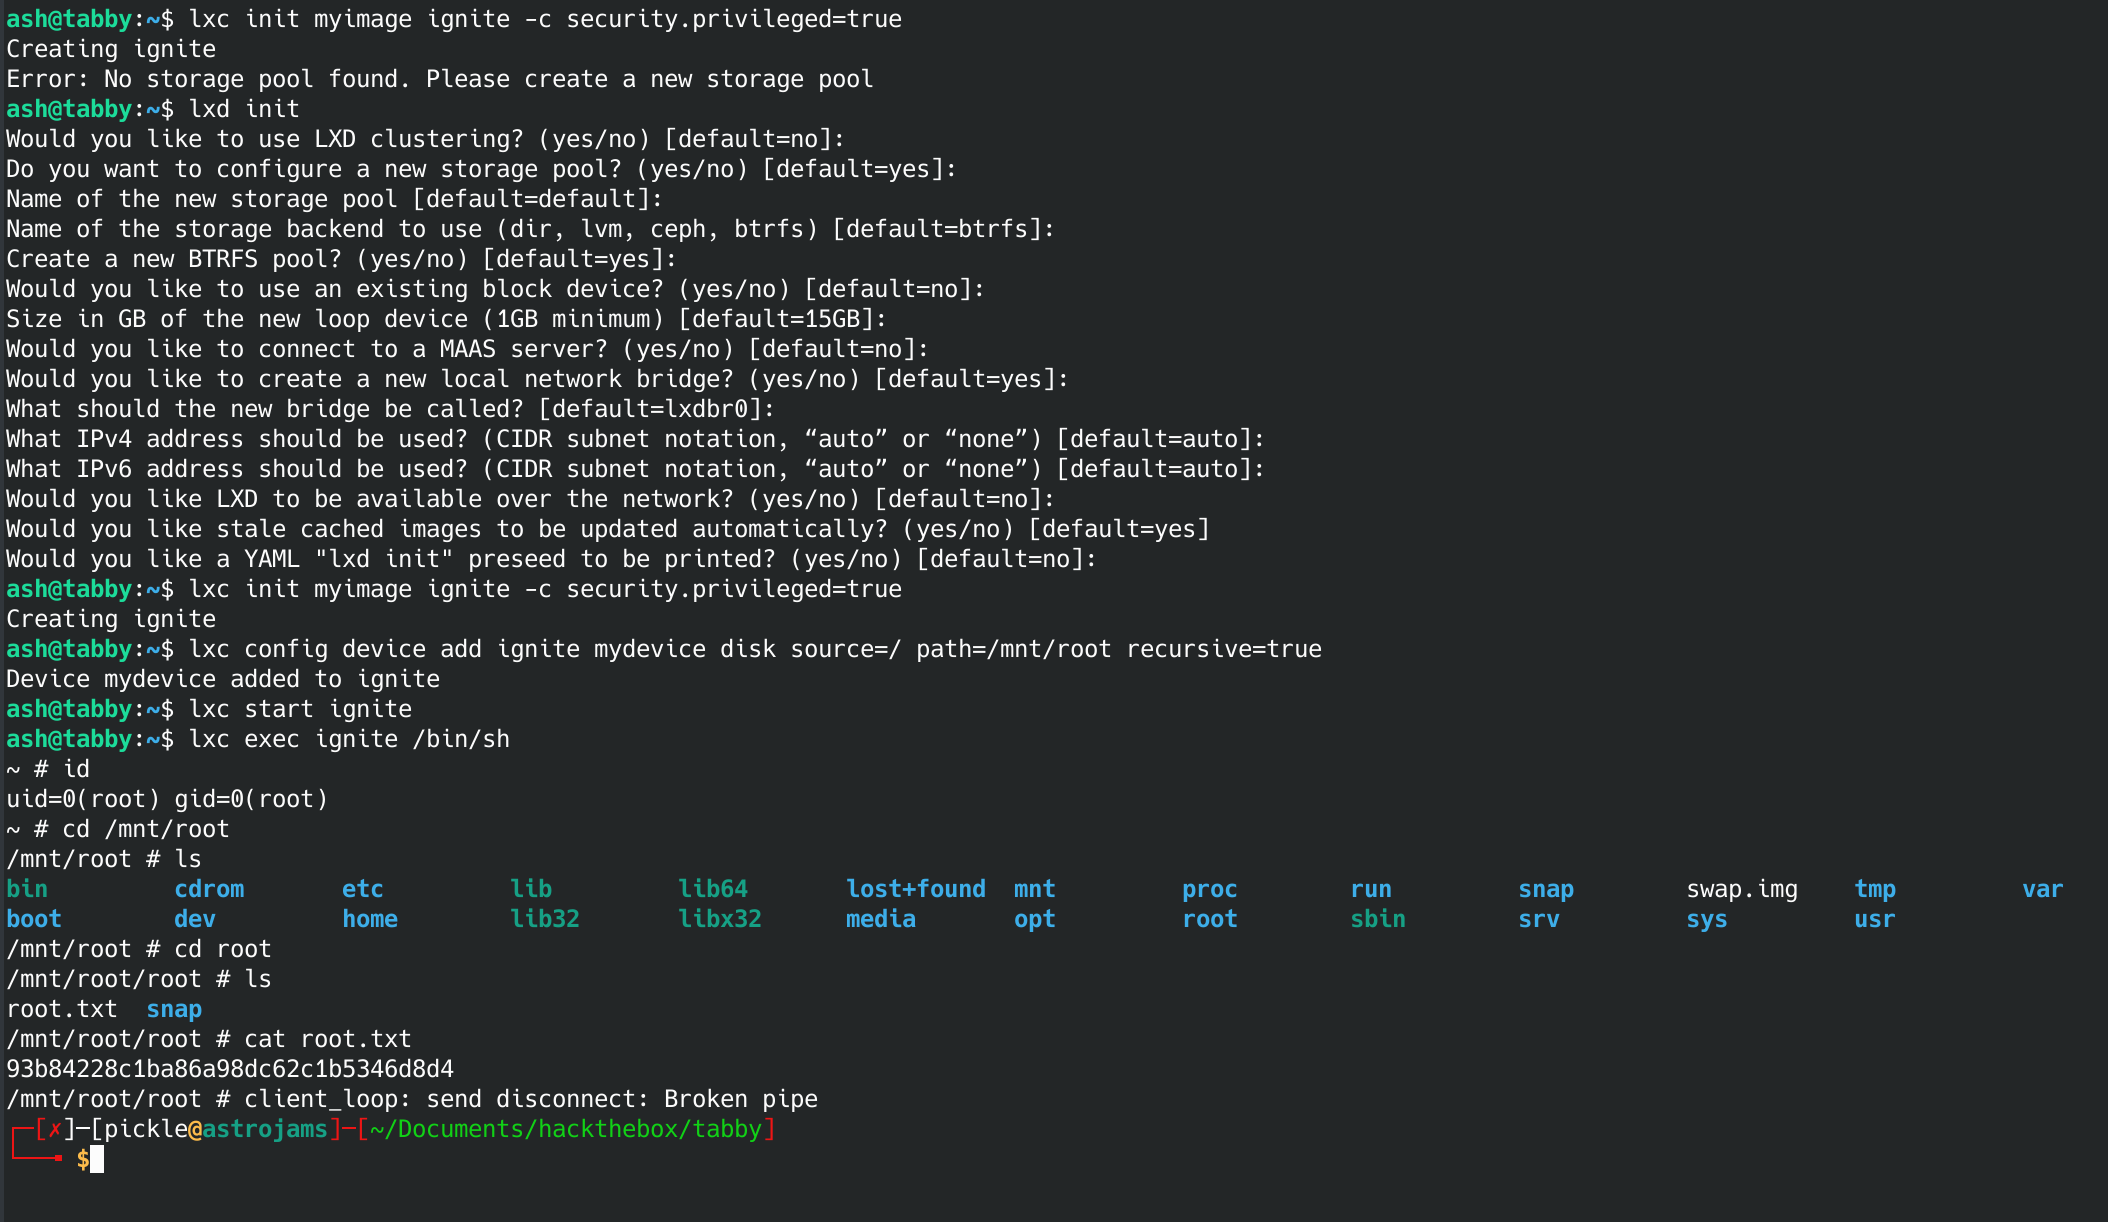Click the ~/Documents/hackthebox/tabby path in the prompt

pos(566,1129)
